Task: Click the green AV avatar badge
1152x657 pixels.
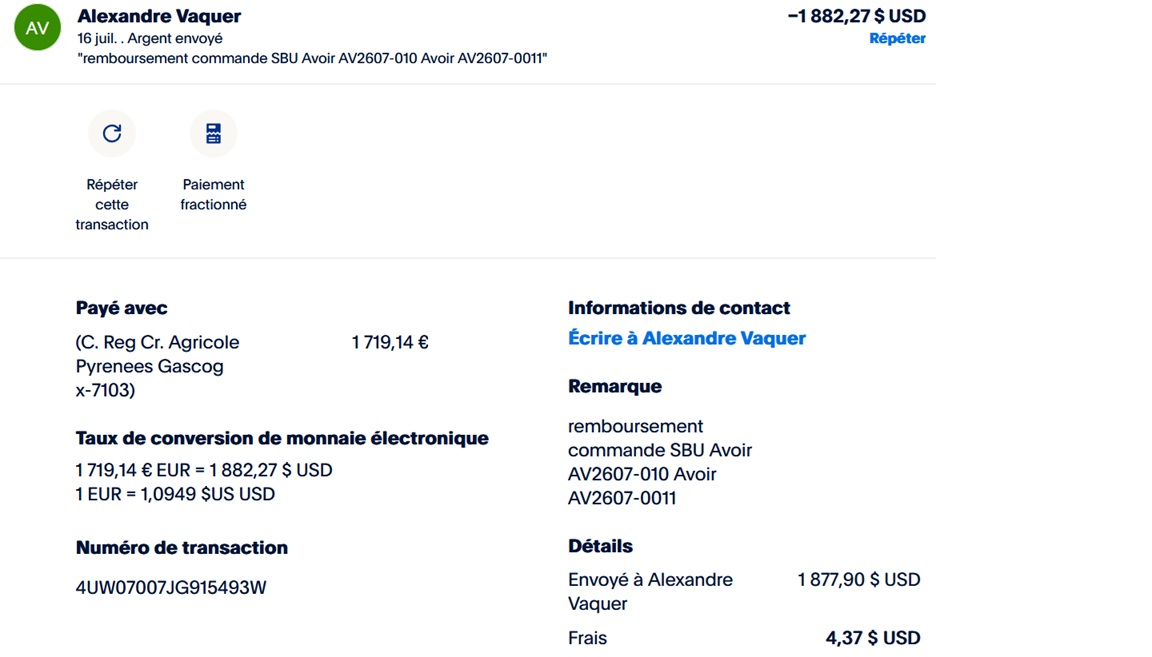Action: point(37,27)
